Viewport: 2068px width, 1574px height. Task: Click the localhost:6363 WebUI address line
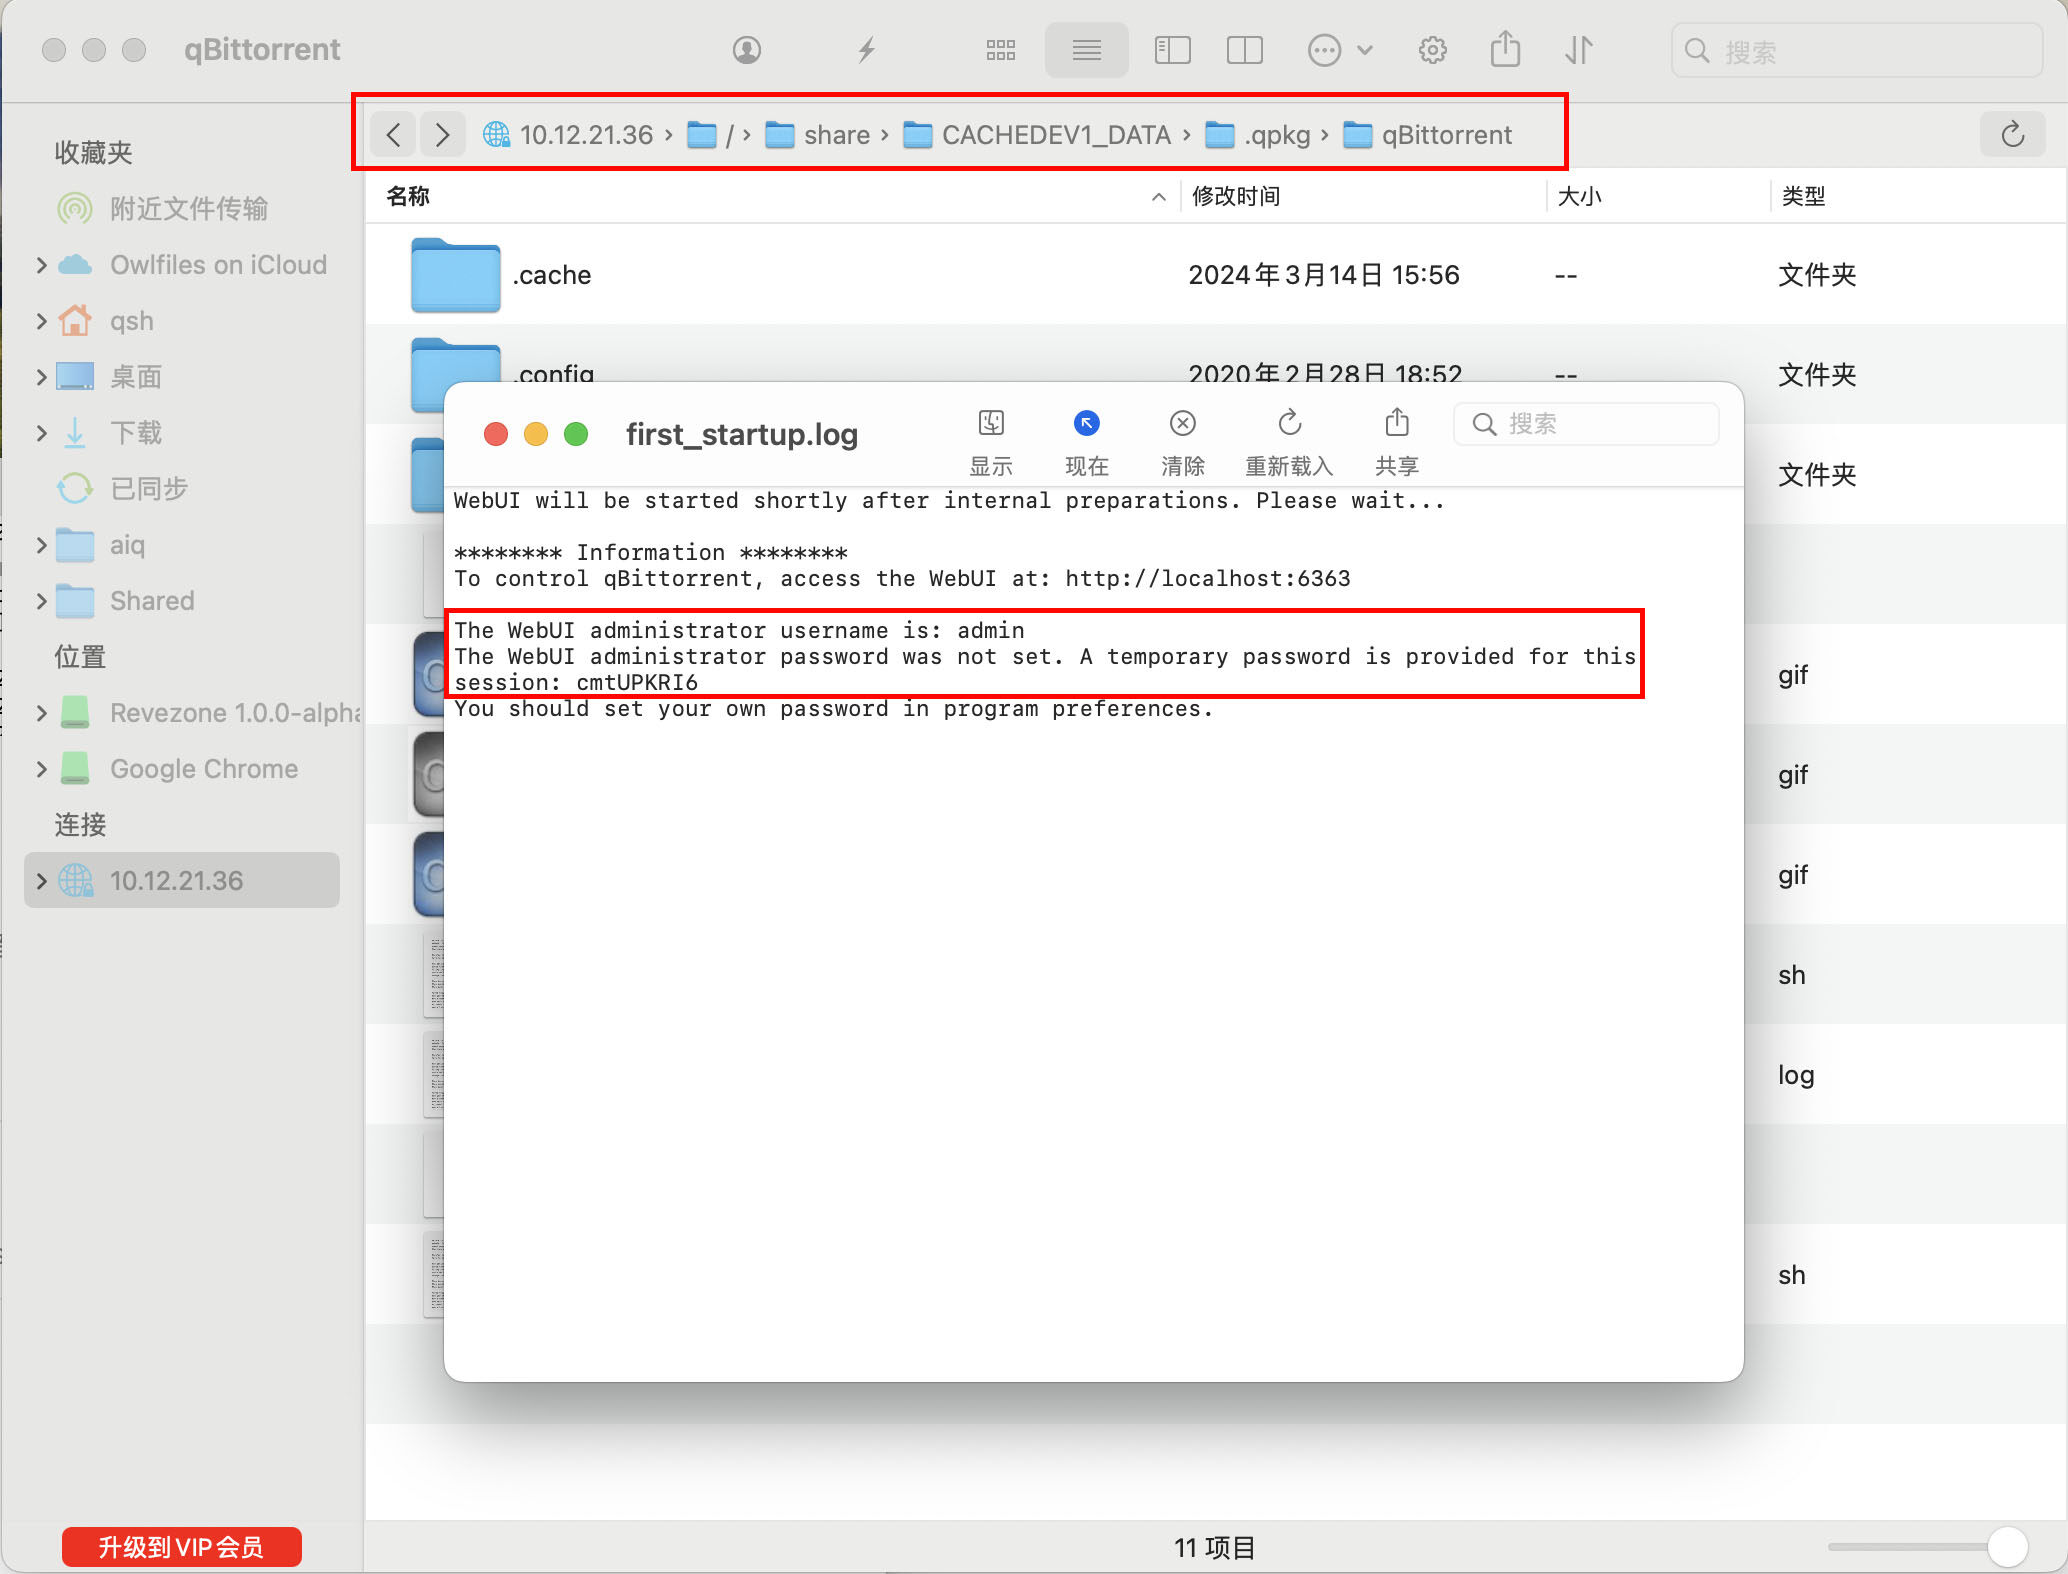902,578
